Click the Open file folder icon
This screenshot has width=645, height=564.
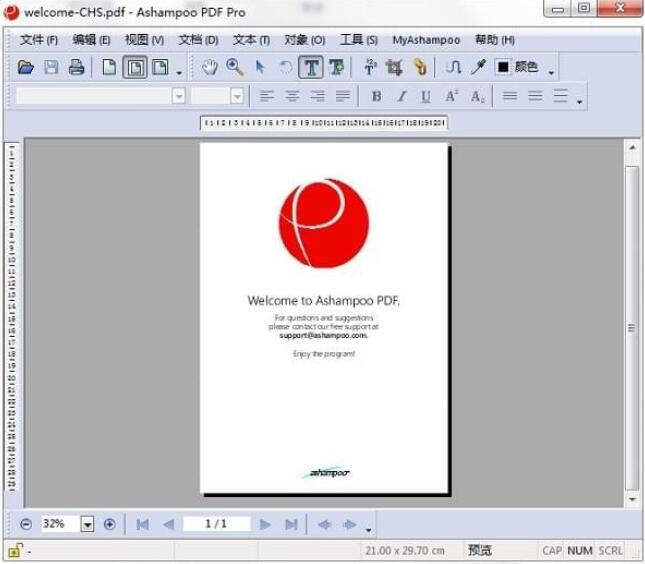point(26,68)
